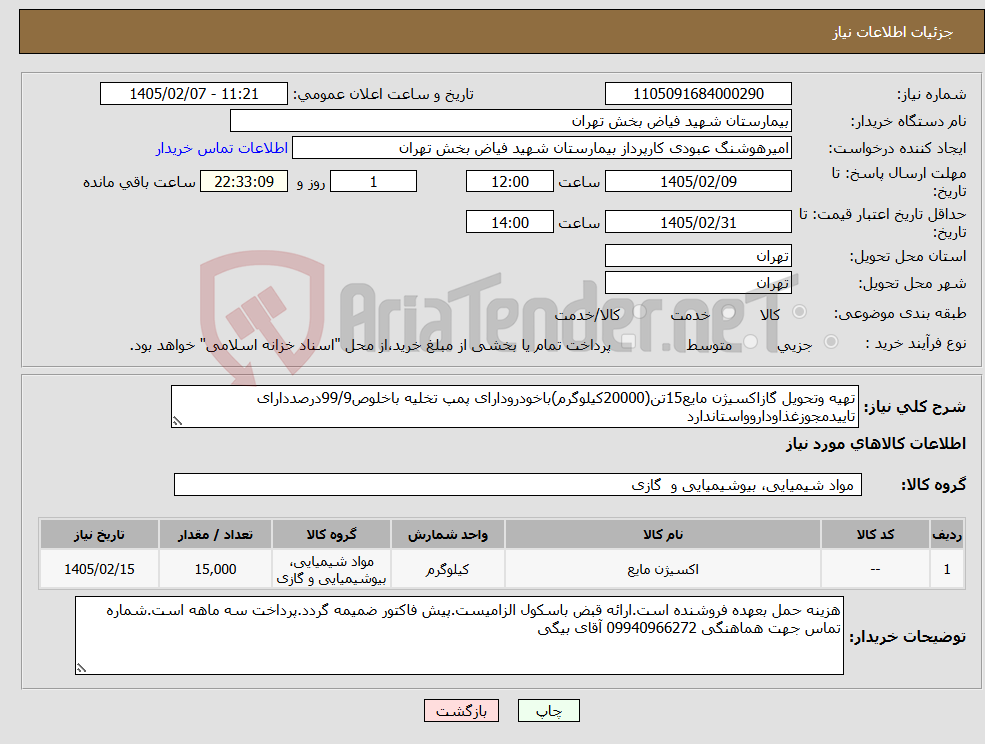Click the Islamic treasury payment note text
Screen dimensions: 985x744
(370, 345)
